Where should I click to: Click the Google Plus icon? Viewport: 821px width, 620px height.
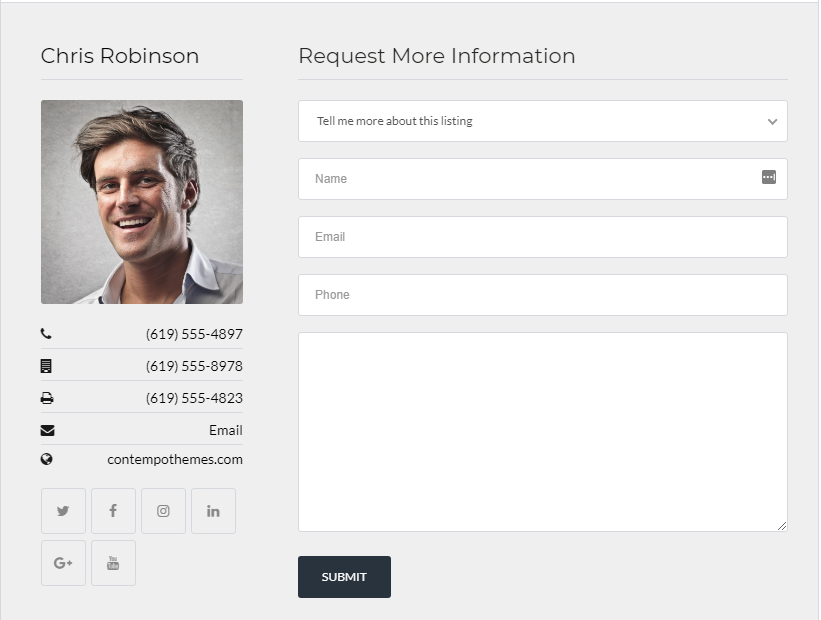pos(63,563)
